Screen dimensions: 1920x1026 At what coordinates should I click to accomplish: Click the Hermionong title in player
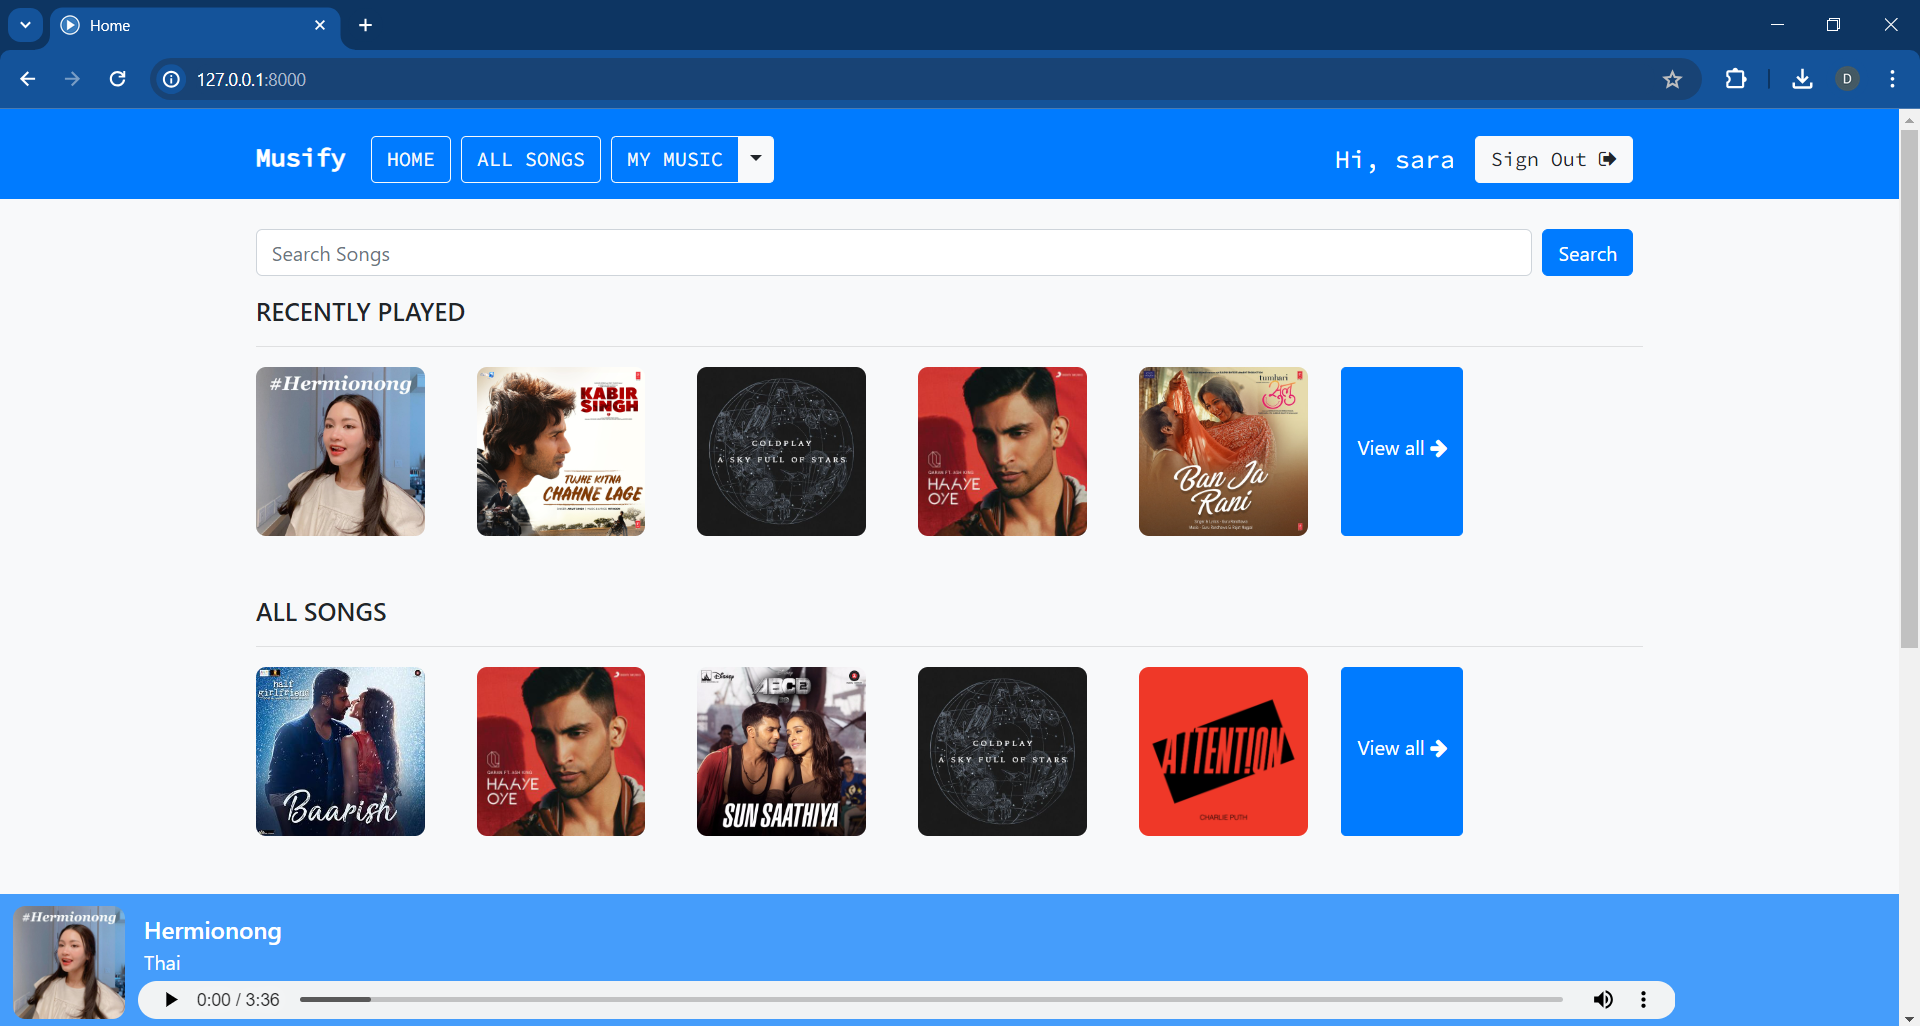tap(213, 931)
